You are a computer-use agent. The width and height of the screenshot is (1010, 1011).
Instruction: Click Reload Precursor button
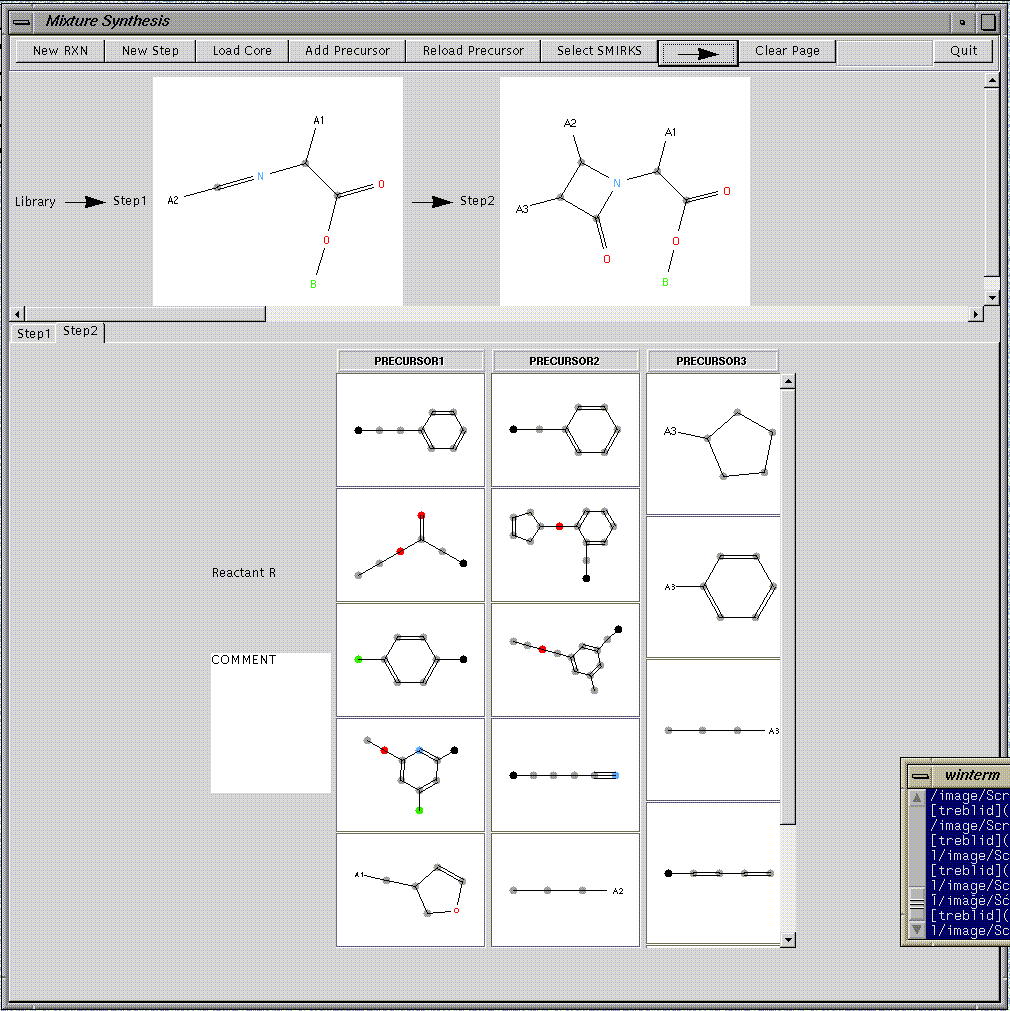click(473, 51)
